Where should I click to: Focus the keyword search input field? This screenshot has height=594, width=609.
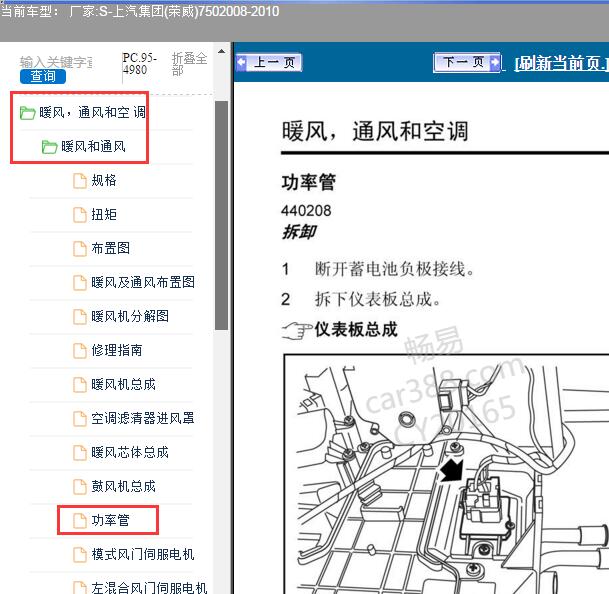pos(56,62)
